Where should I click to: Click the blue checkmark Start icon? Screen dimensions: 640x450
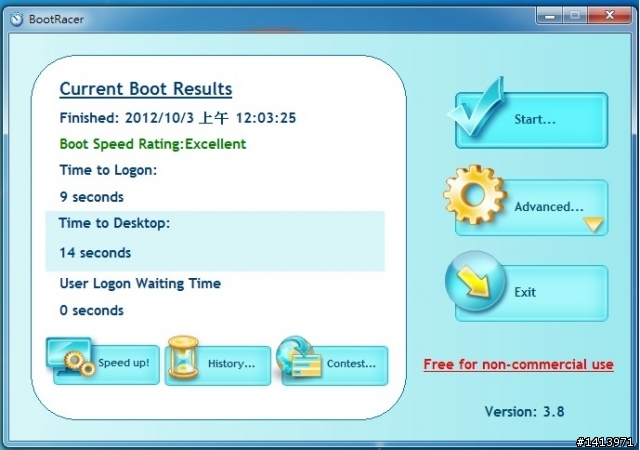pos(478,107)
